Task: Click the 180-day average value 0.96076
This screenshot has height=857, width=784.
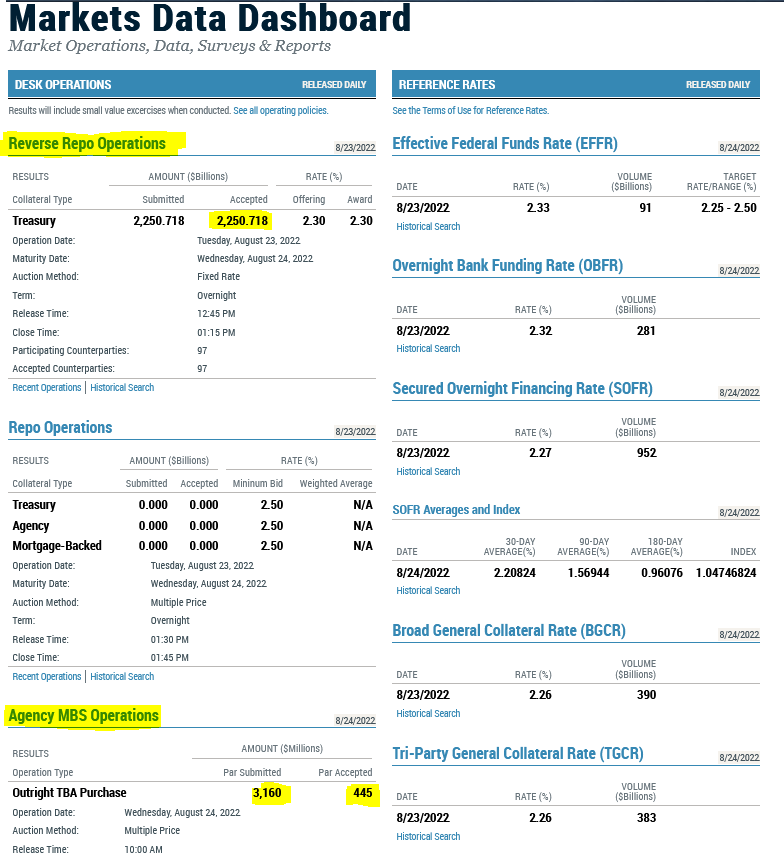Action: pos(662,573)
